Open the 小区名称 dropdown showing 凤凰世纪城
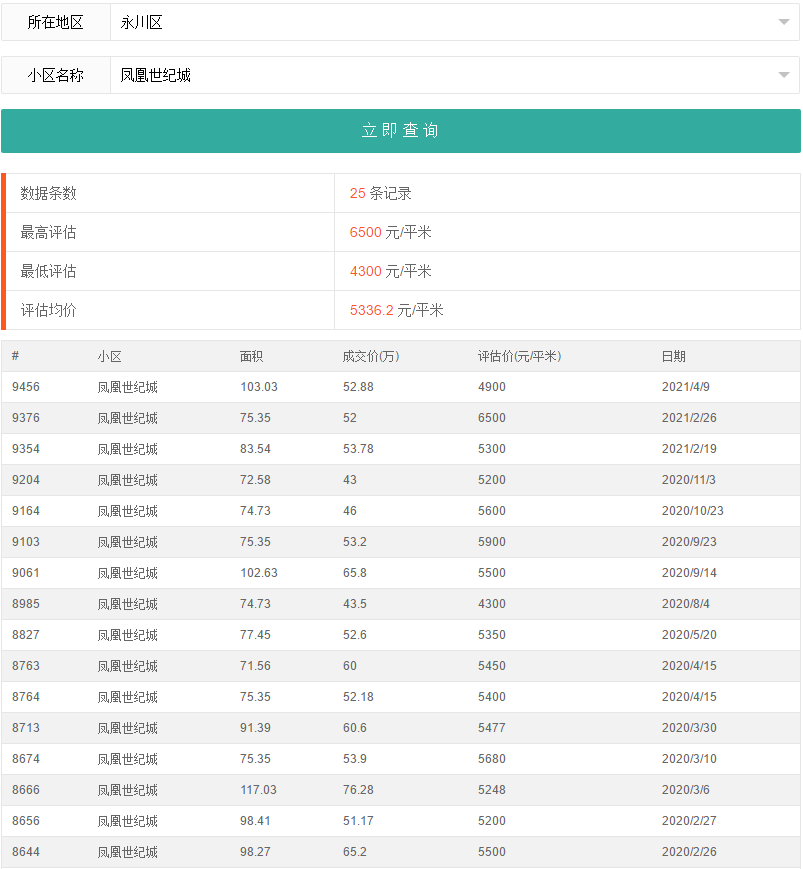Screen dimensions: 803x869 pos(454,75)
